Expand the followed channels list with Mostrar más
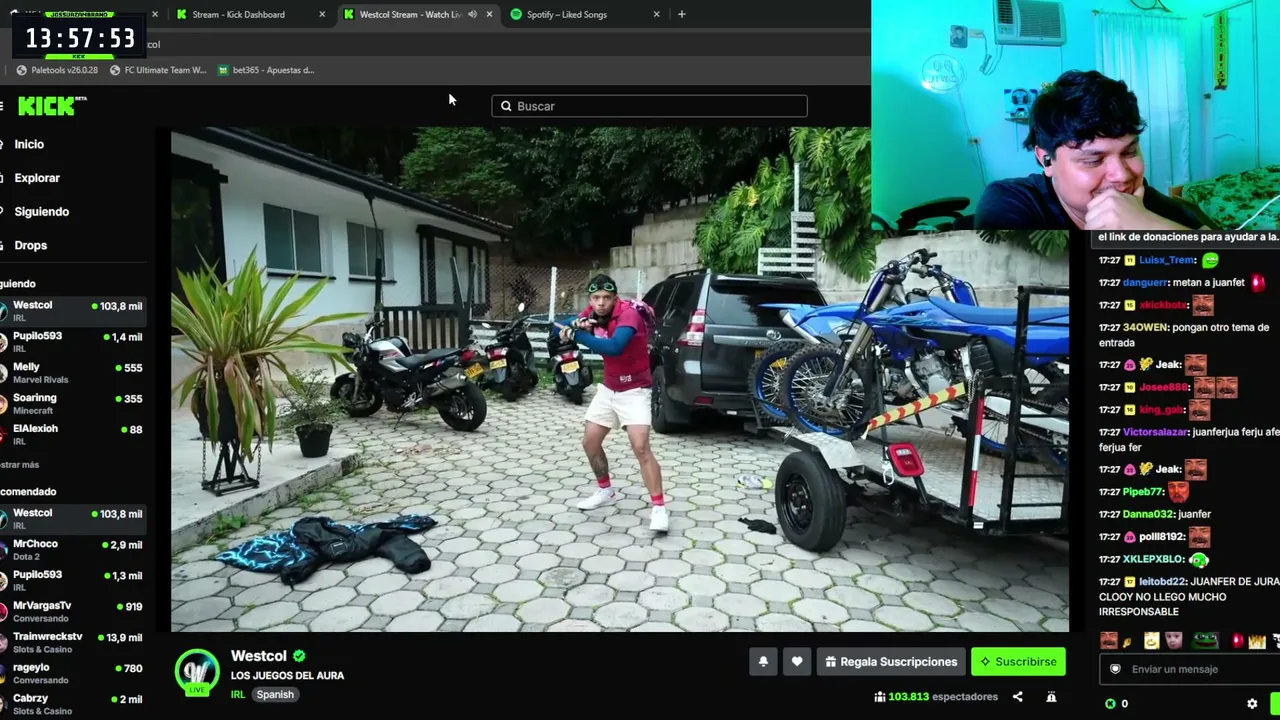Screen dimensions: 1280x720 coord(20,465)
